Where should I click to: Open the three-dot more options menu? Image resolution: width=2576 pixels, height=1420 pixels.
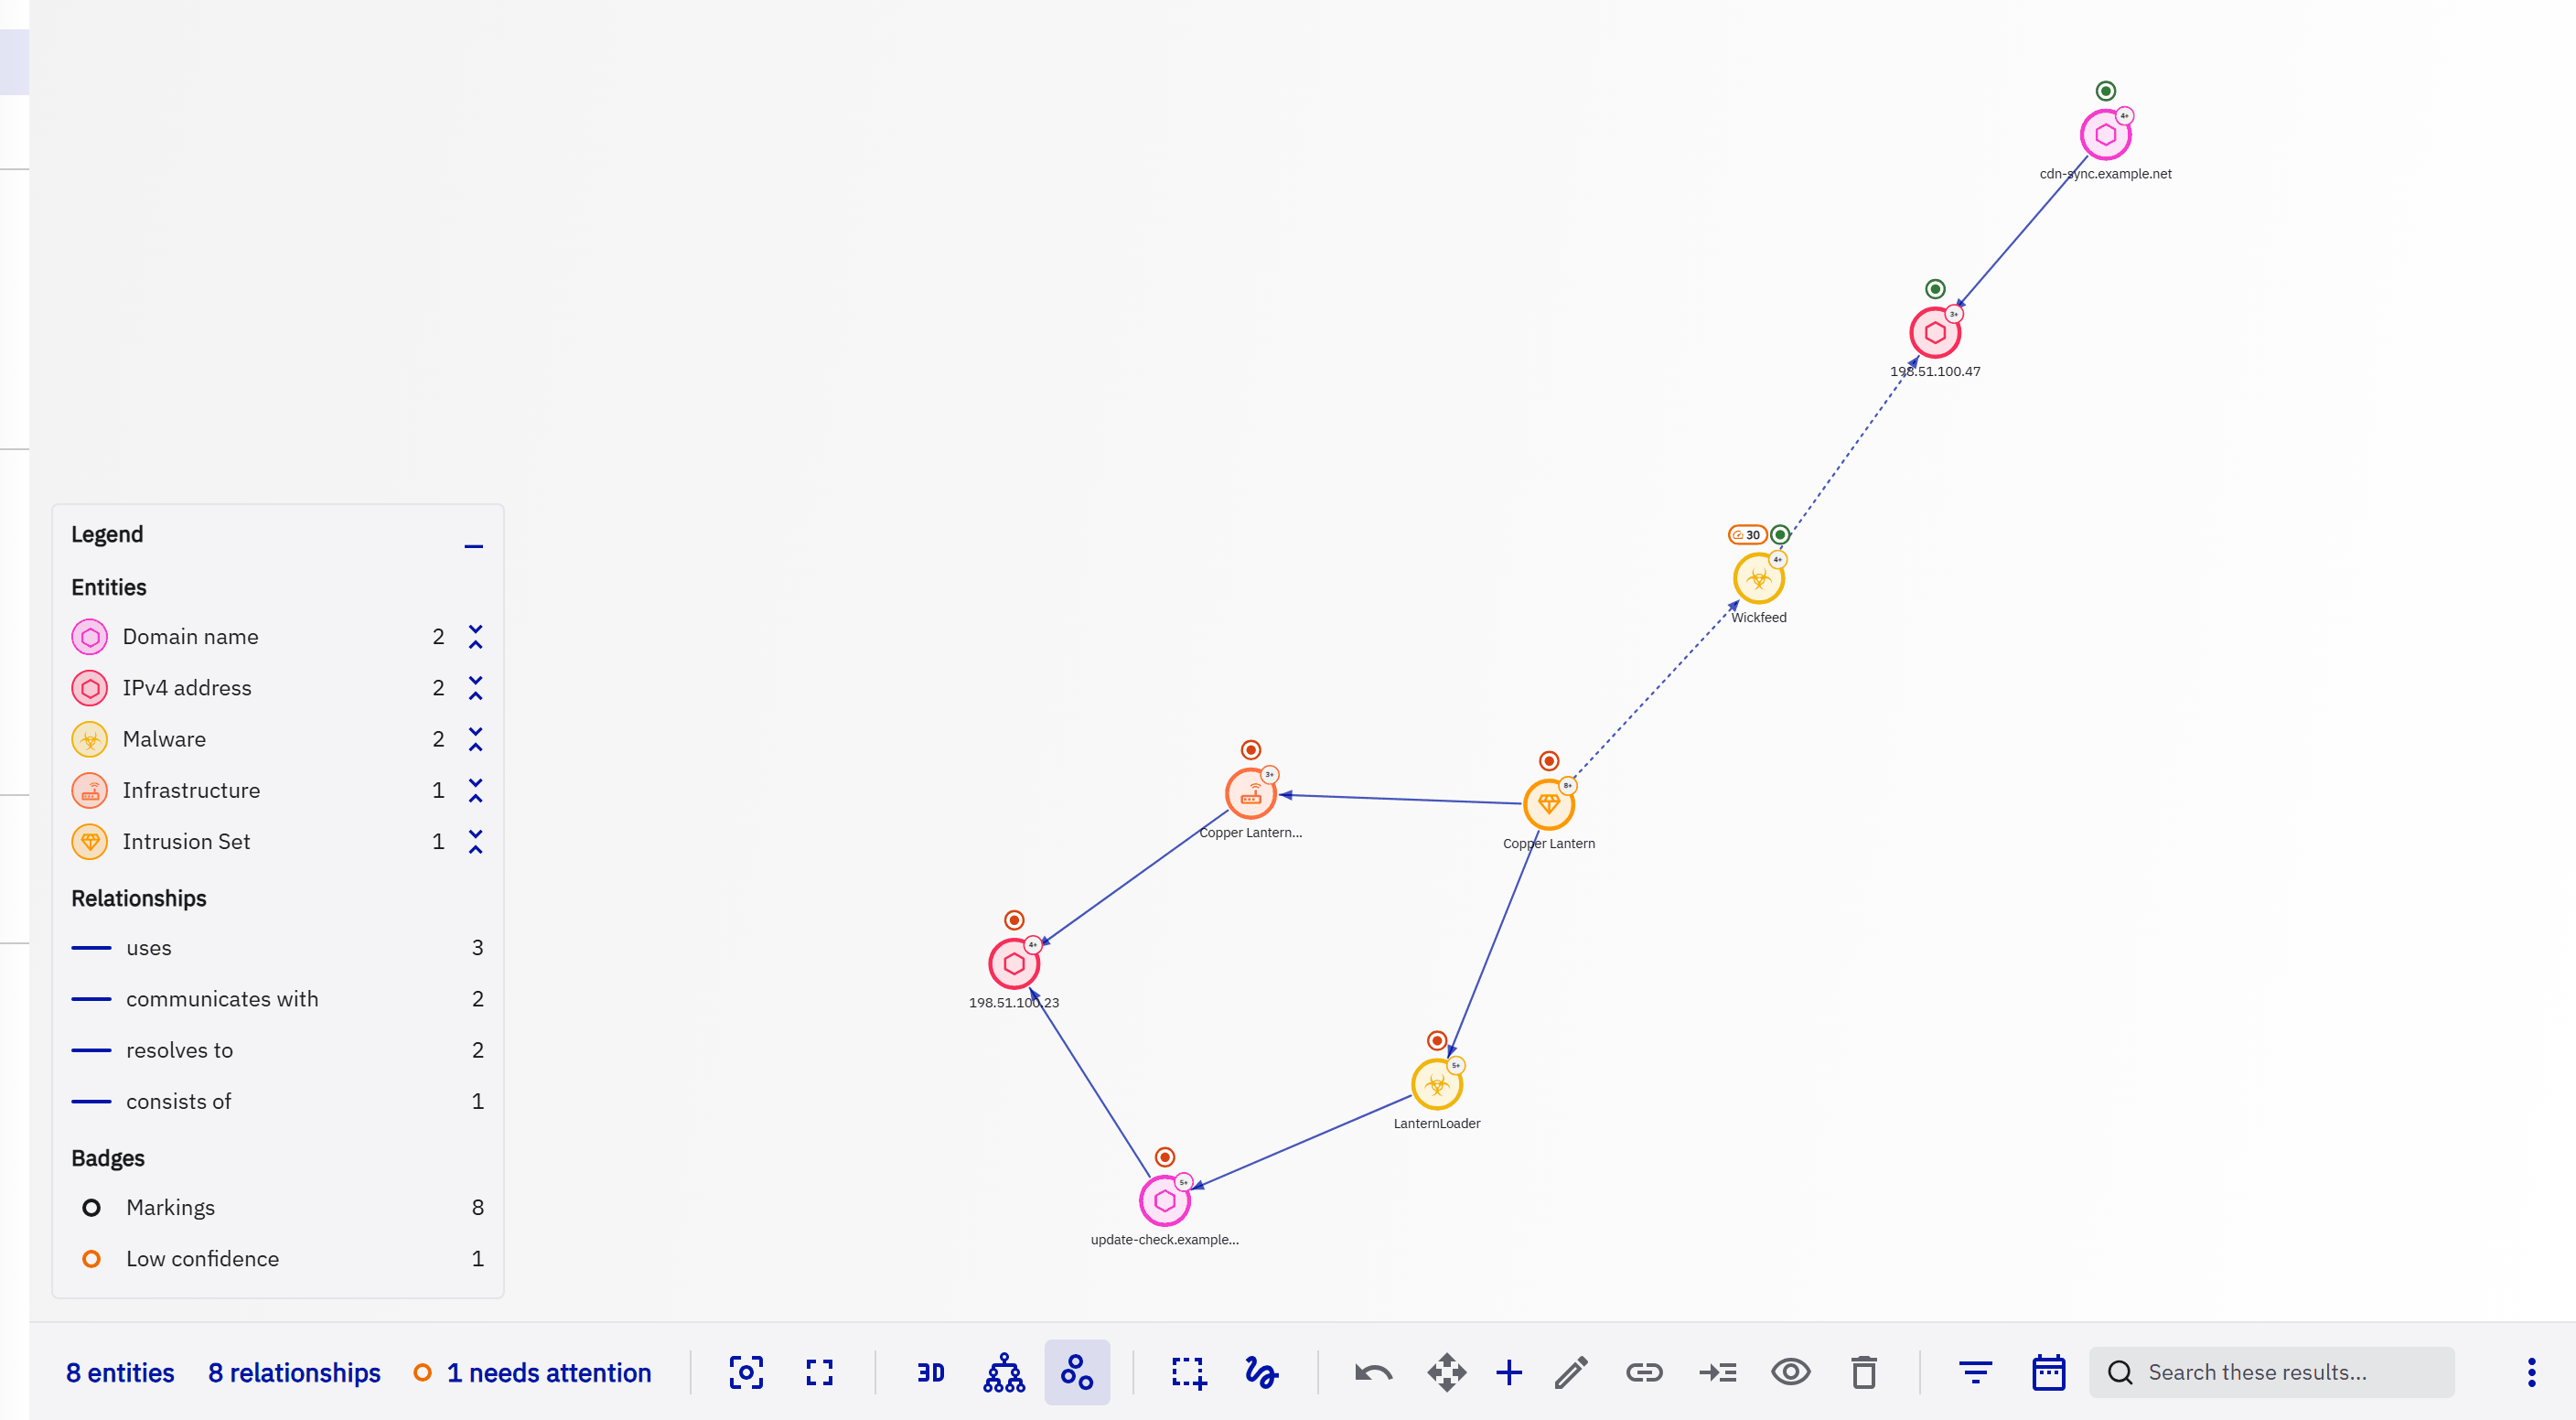tap(2531, 1372)
